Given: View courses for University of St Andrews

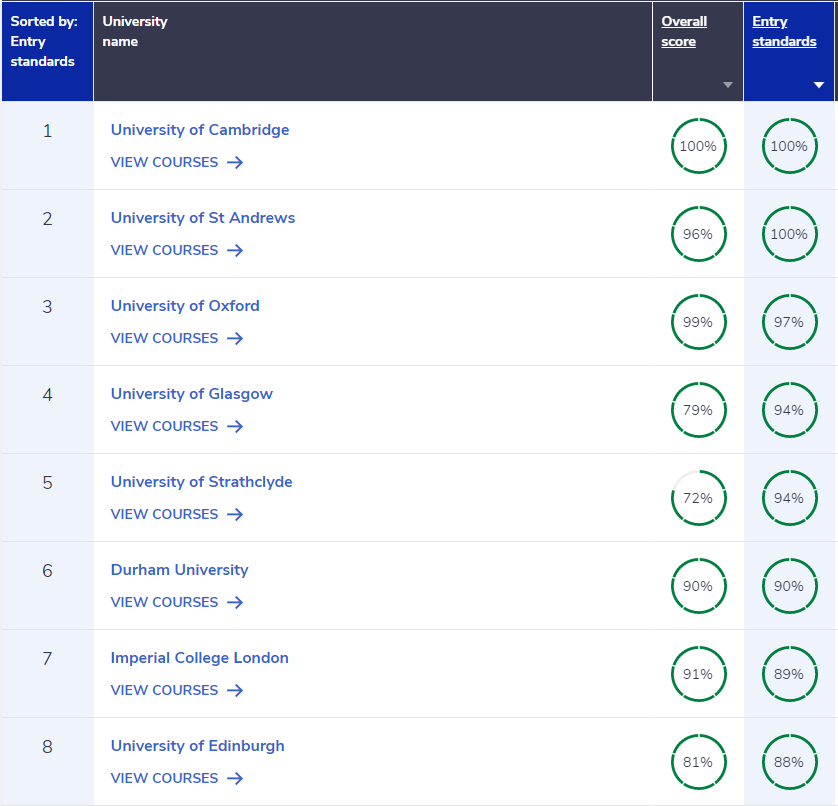Looking at the screenshot, I should [177, 250].
